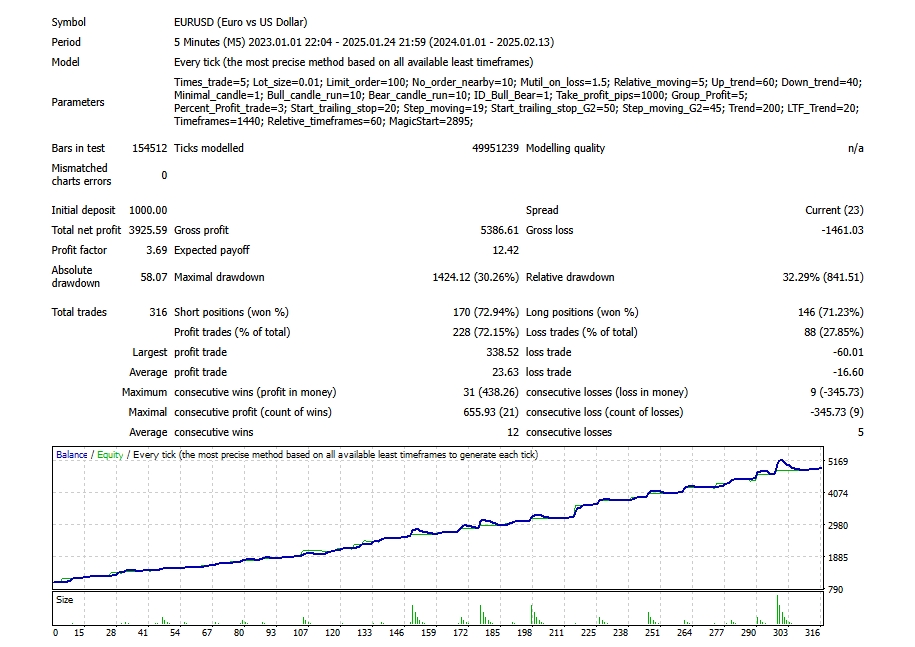915x647 pixels.
Task: Click the Relative drawdown value '32.29% (841.51)'
Action: click(823, 277)
